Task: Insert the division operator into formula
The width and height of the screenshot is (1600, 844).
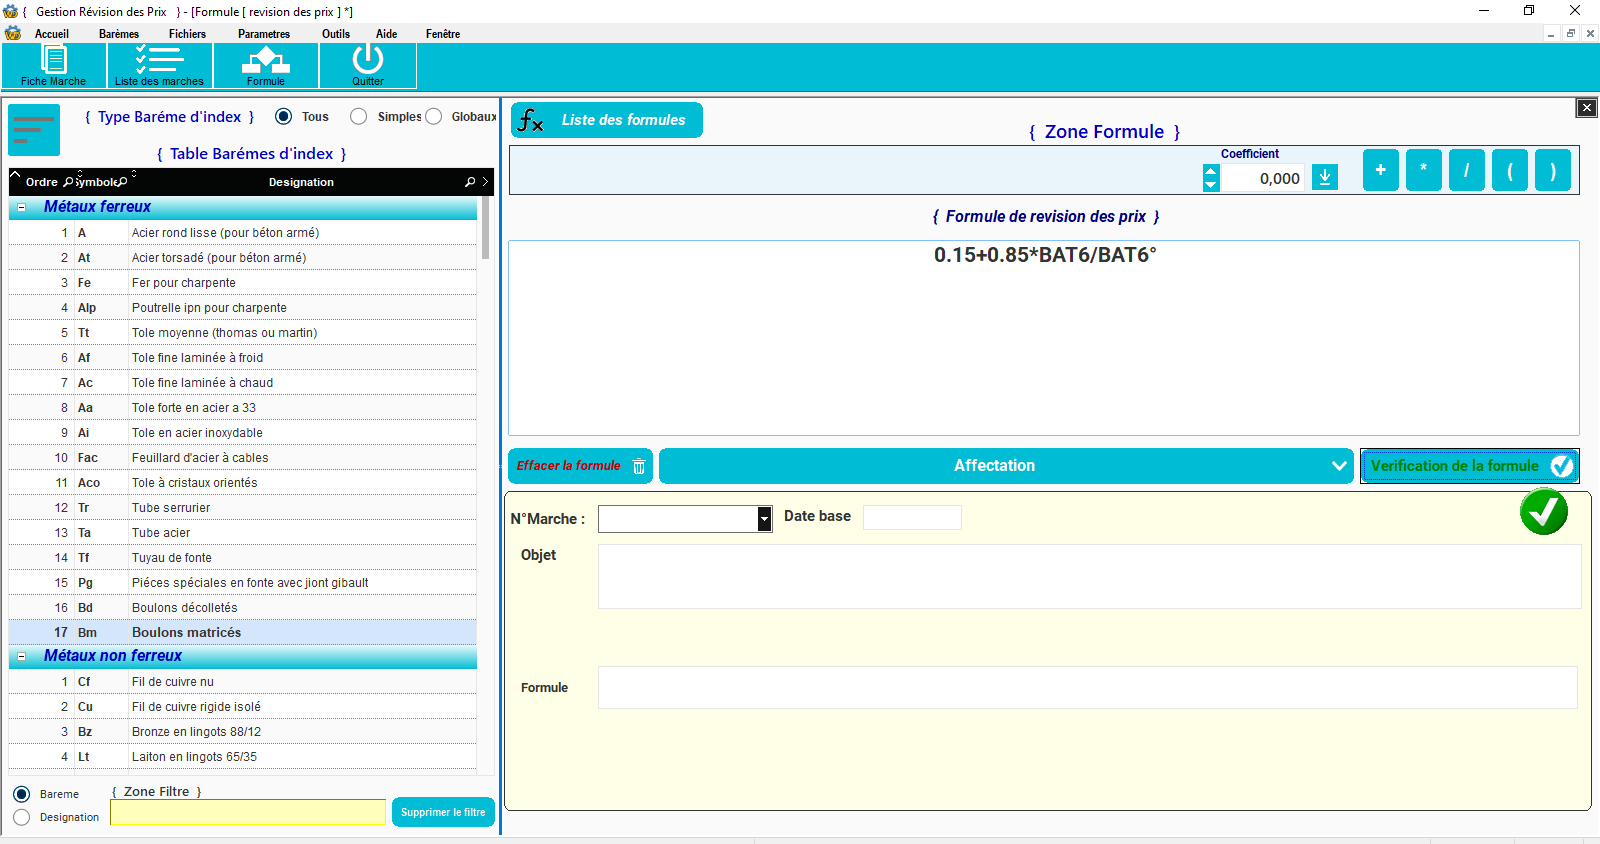Action: (1466, 170)
